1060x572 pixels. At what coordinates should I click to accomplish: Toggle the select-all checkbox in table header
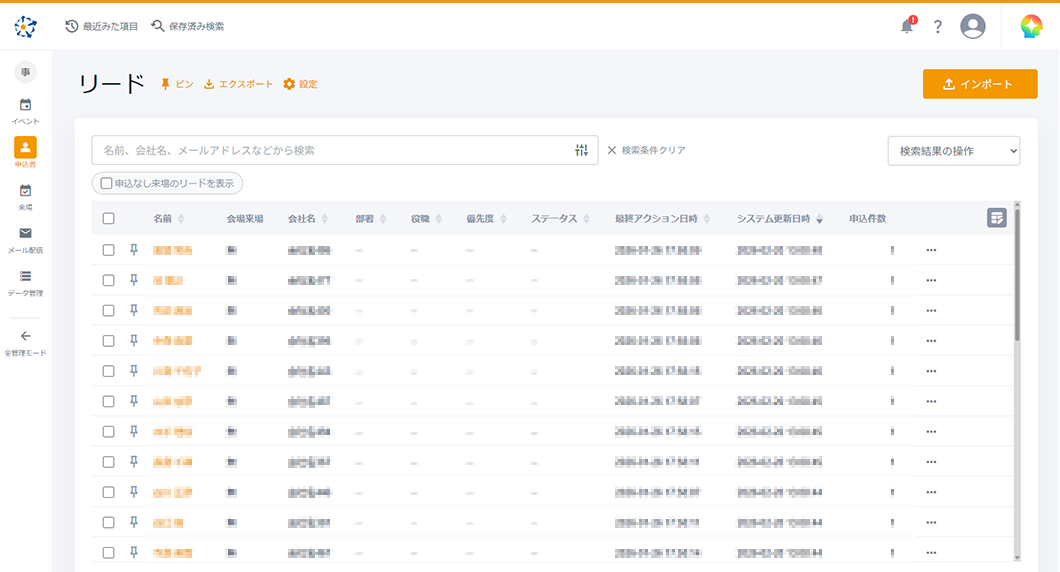click(x=109, y=219)
